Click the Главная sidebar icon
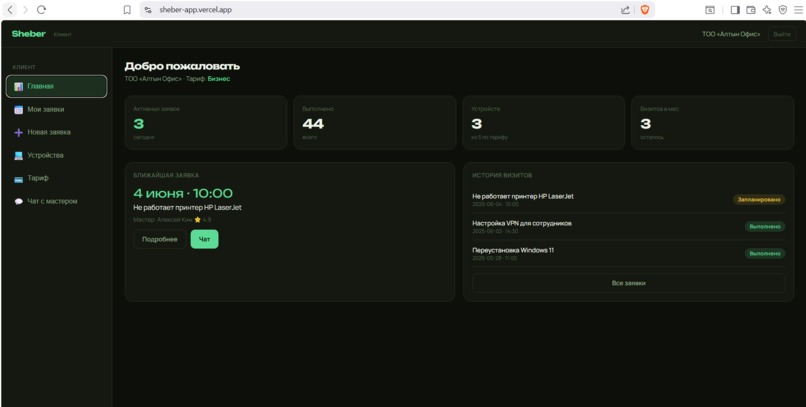Screen dimensions: 806x407 19,86
